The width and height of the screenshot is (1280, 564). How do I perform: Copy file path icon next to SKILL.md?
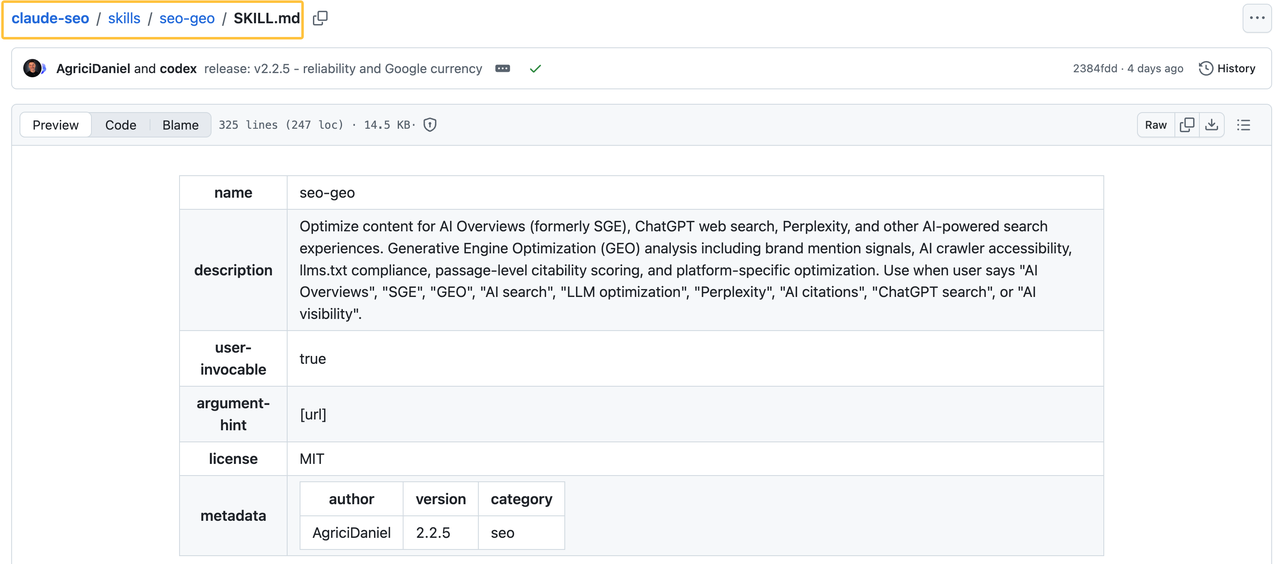point(320,18)
